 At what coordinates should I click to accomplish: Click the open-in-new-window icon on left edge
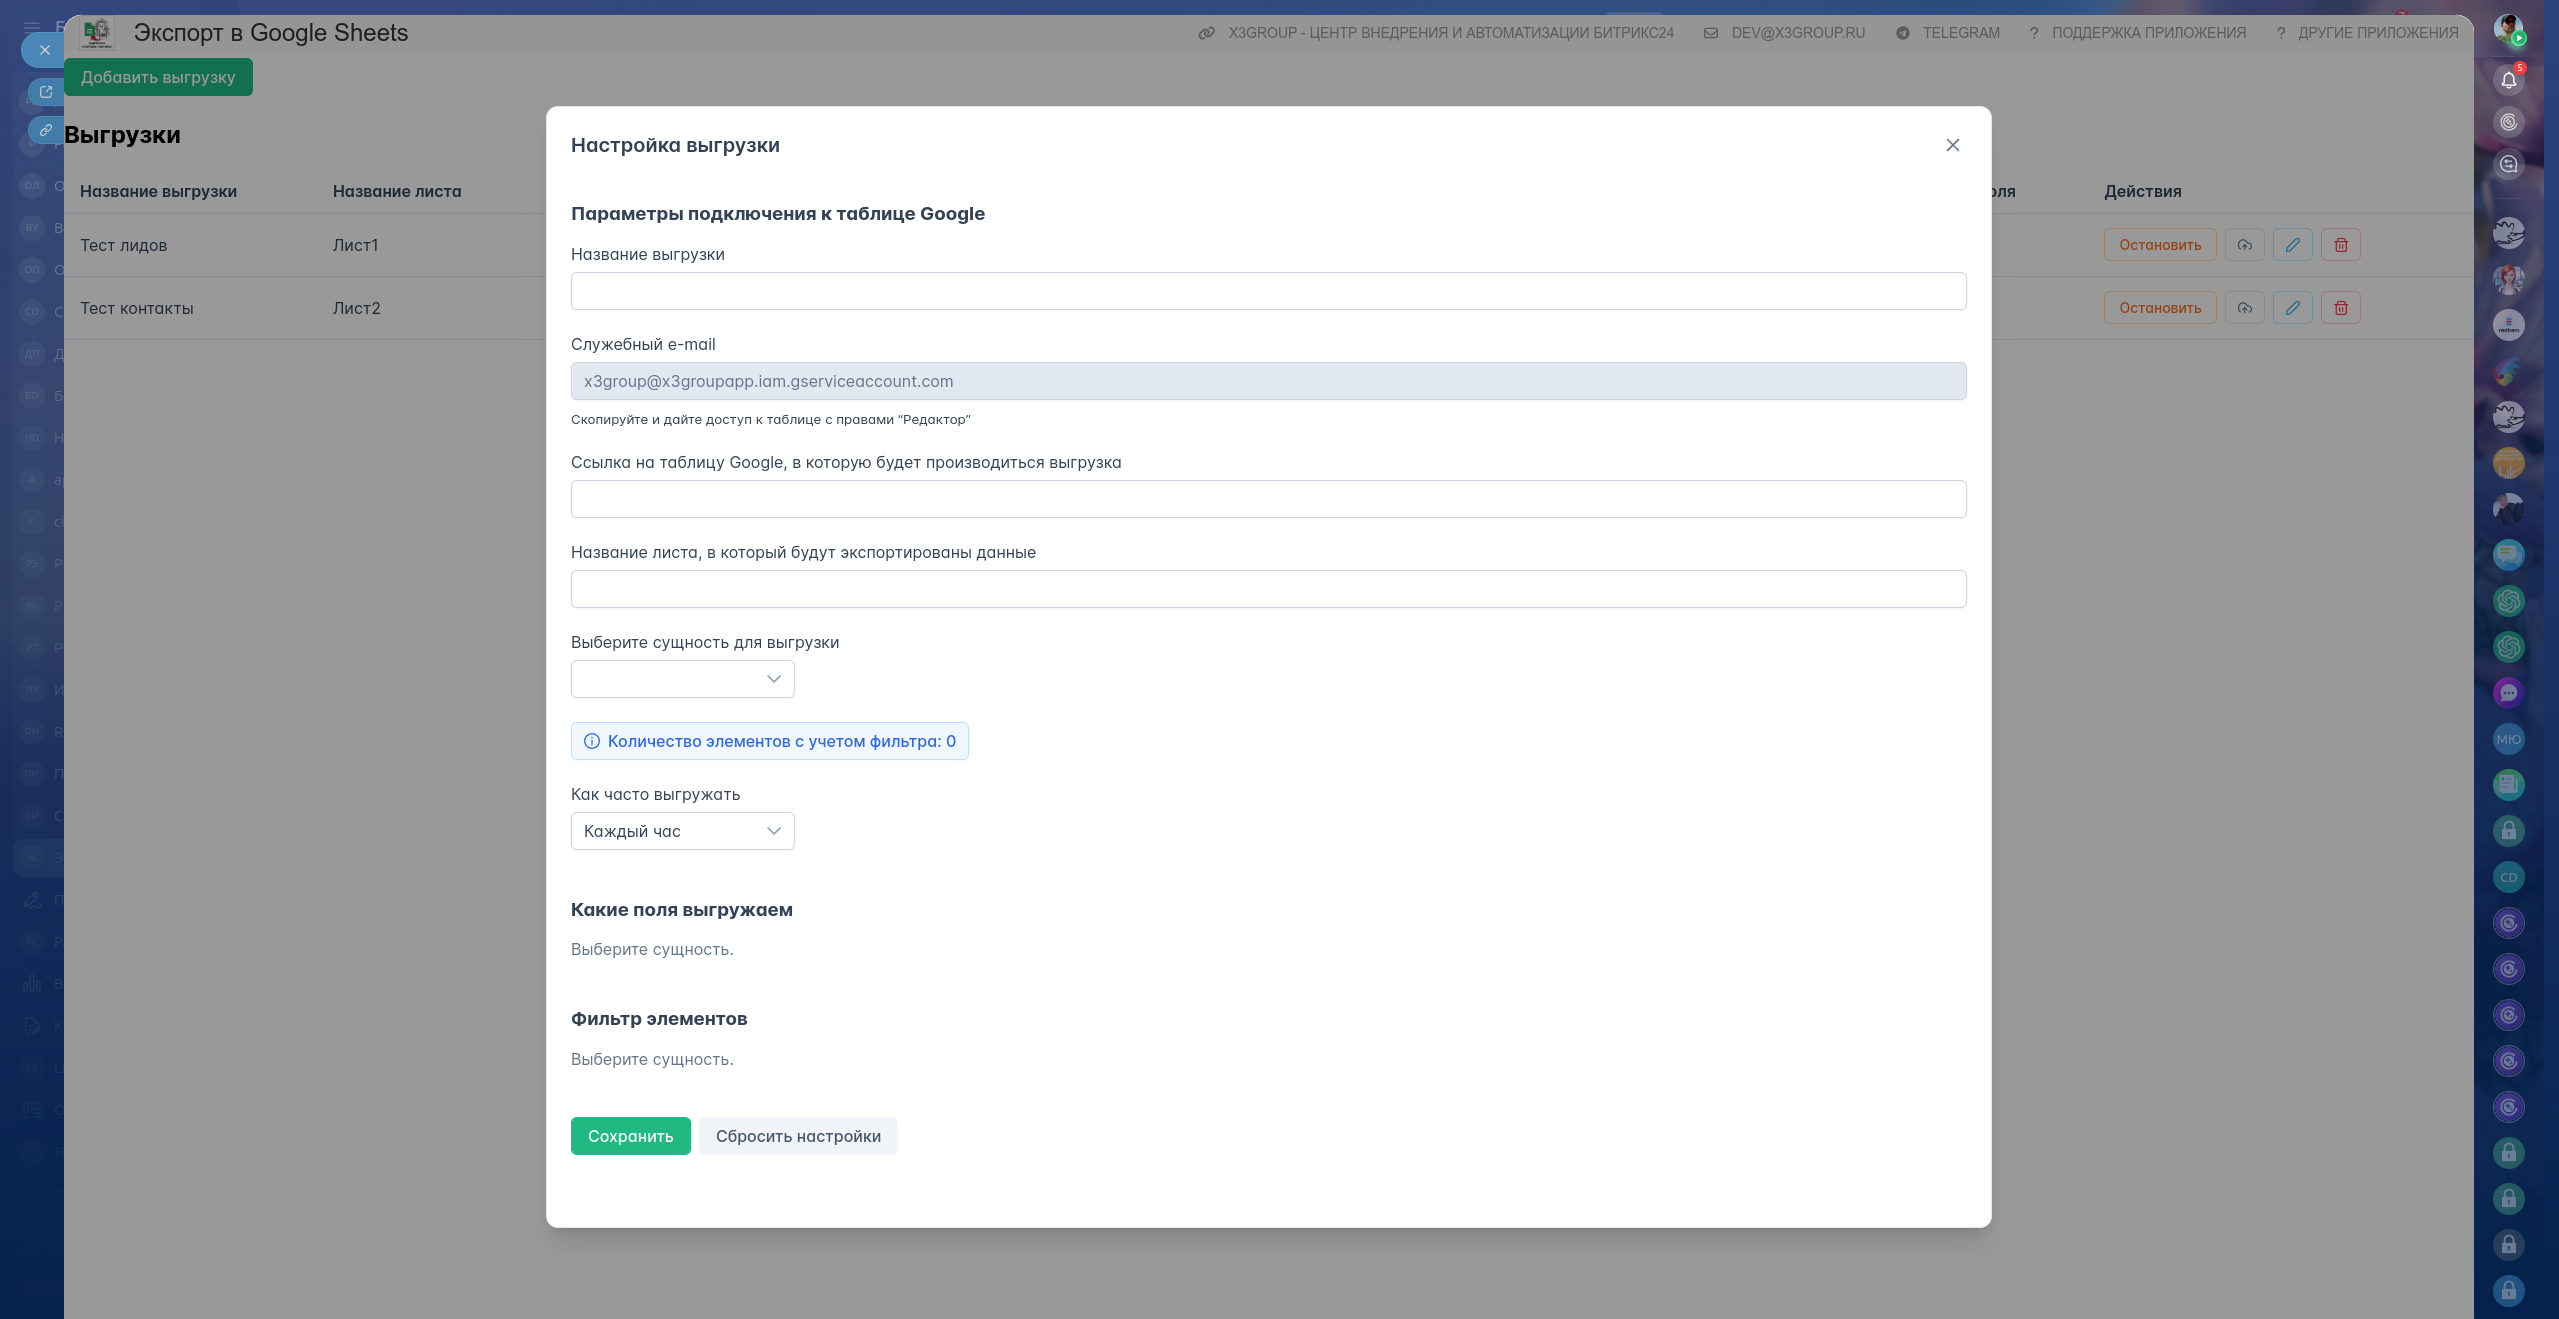click(45, 92)
